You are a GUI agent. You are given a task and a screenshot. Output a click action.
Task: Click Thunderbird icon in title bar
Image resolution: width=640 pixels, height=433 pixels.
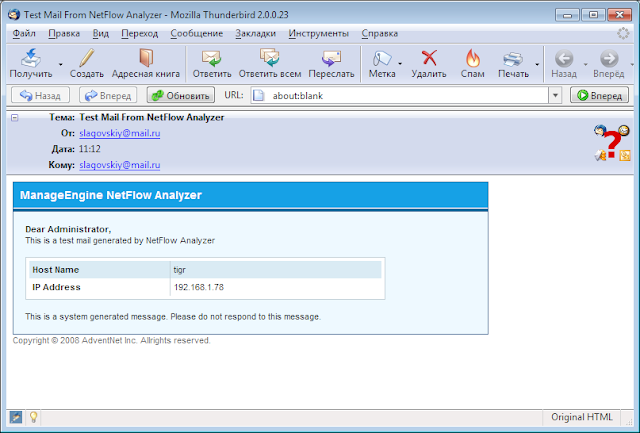click(14, 15)
